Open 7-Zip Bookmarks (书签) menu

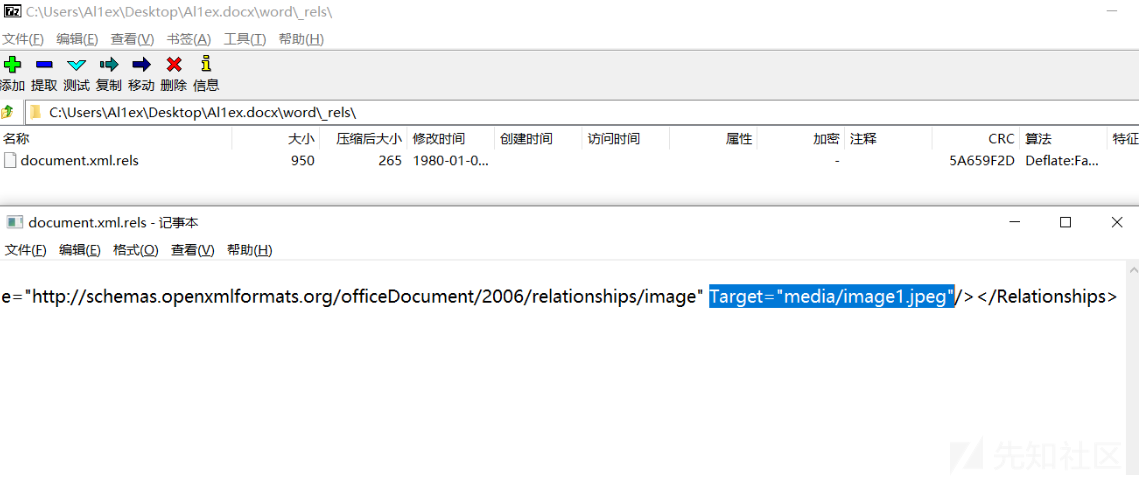(188, 39)
